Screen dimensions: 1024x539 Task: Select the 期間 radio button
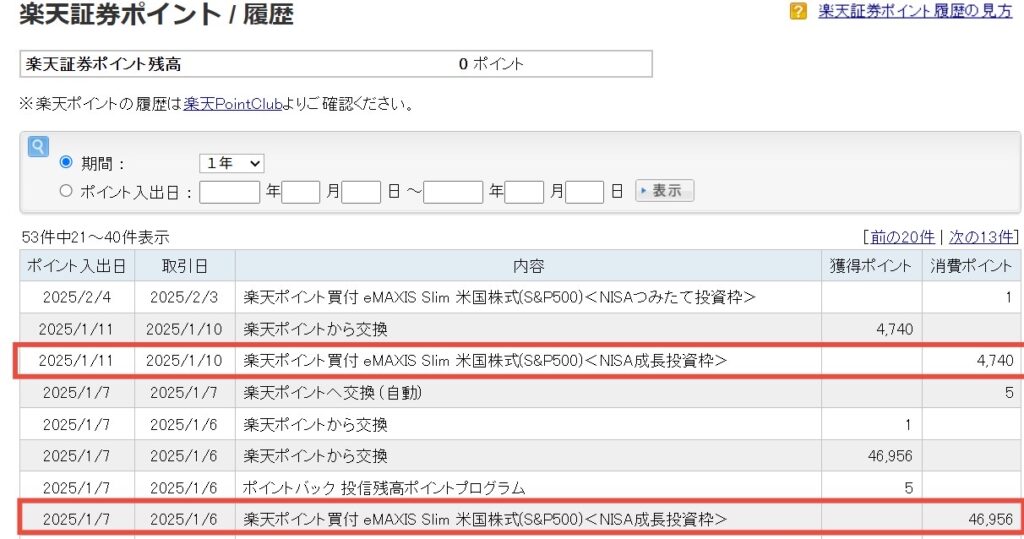click(x=66, y=161)
